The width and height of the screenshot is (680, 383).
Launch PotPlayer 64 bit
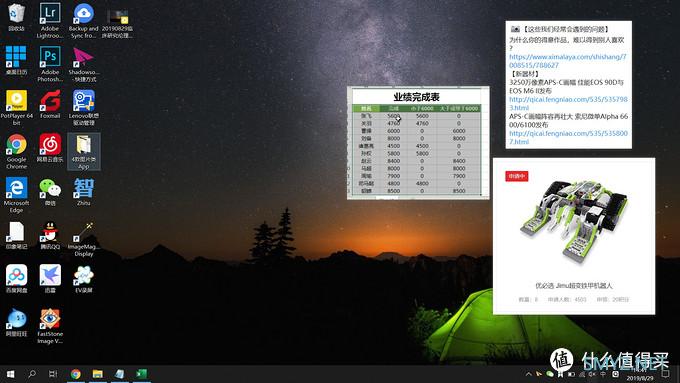click(x=16, y=107)
